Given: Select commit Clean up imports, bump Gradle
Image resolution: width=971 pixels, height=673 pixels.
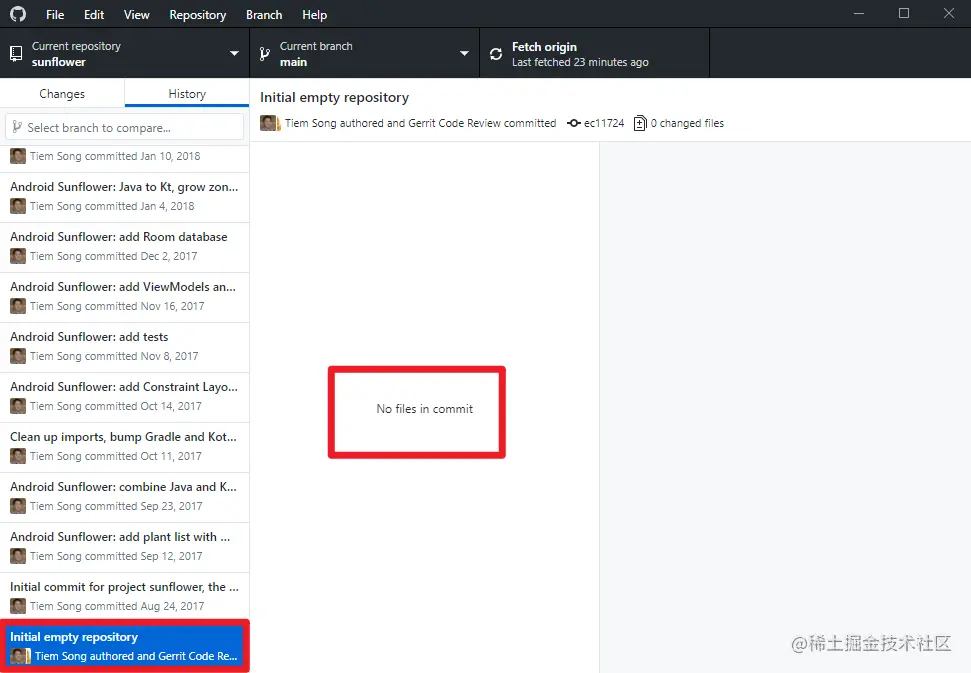Looking at the screenshot, I should [124, 448].
